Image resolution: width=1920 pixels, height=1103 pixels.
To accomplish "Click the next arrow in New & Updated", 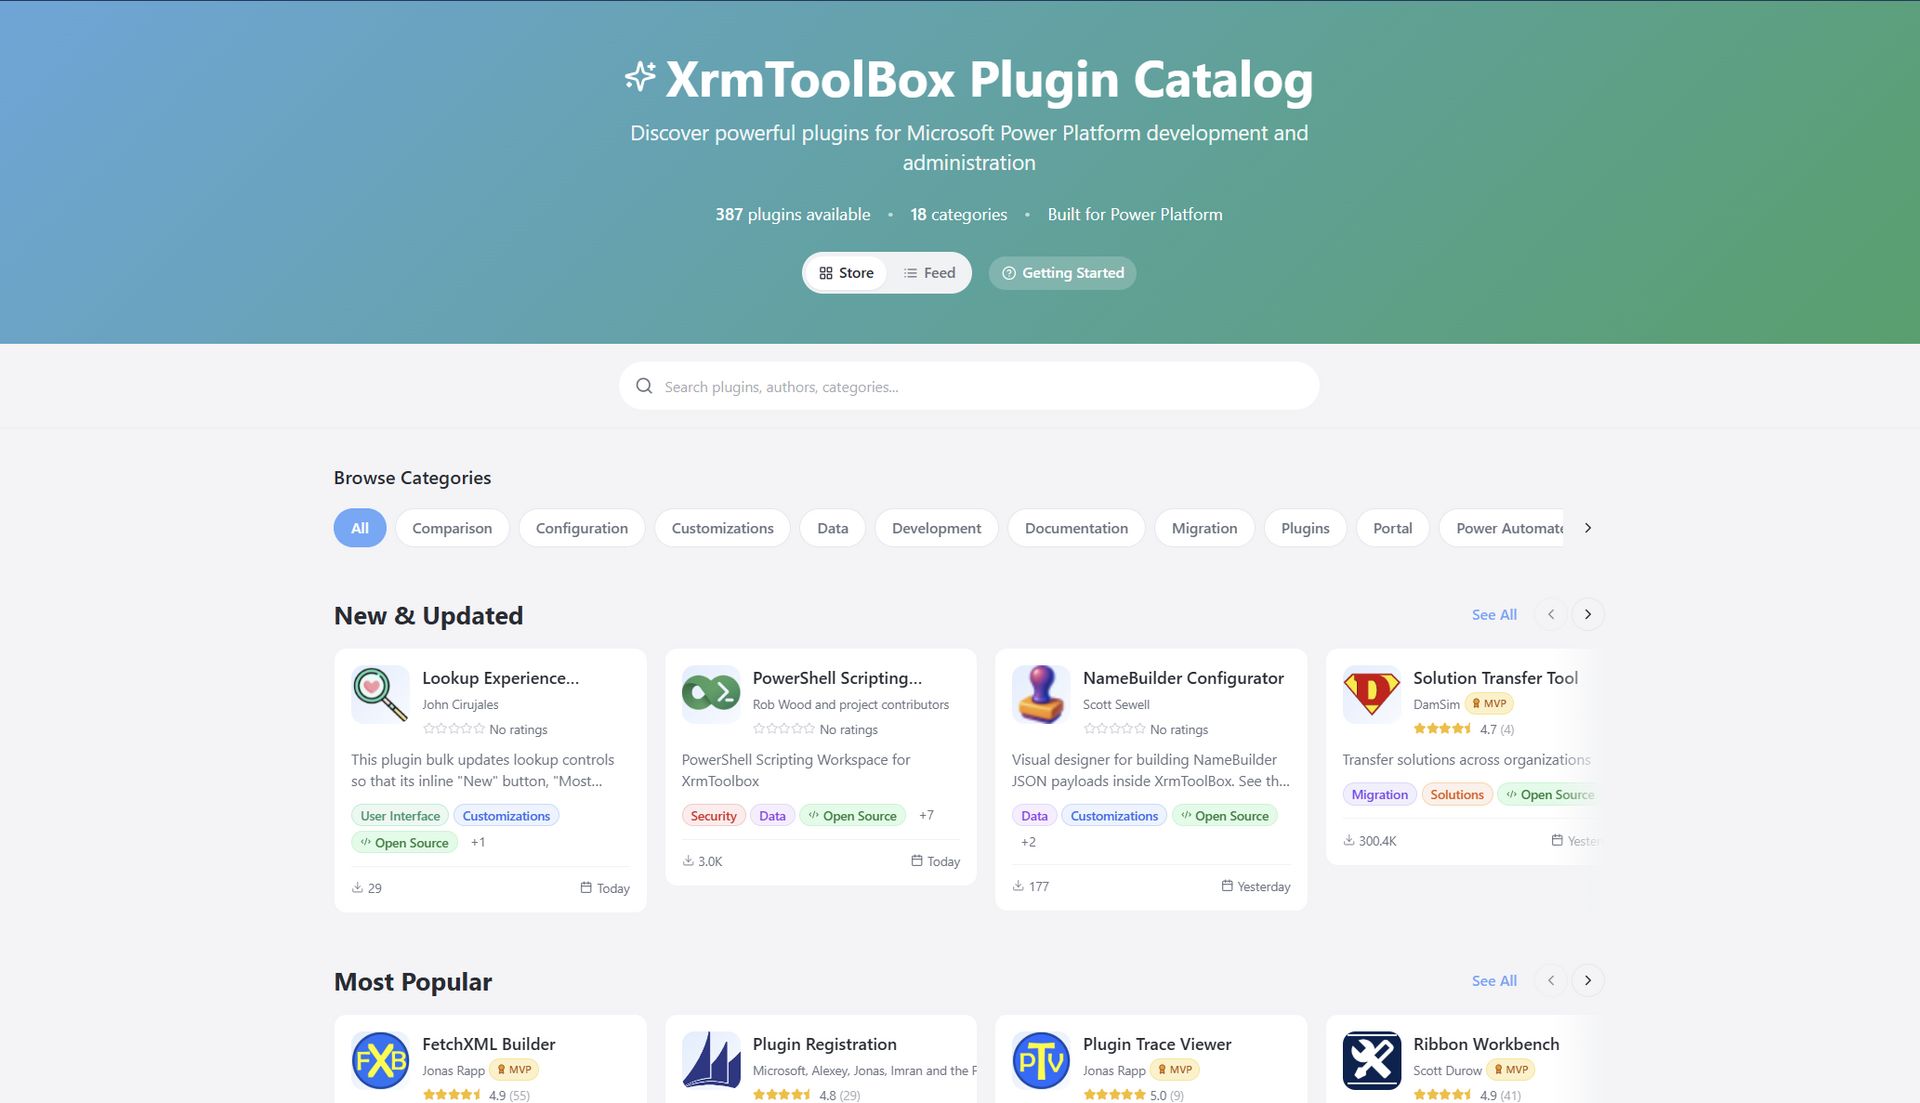I will click(1588, 614).
